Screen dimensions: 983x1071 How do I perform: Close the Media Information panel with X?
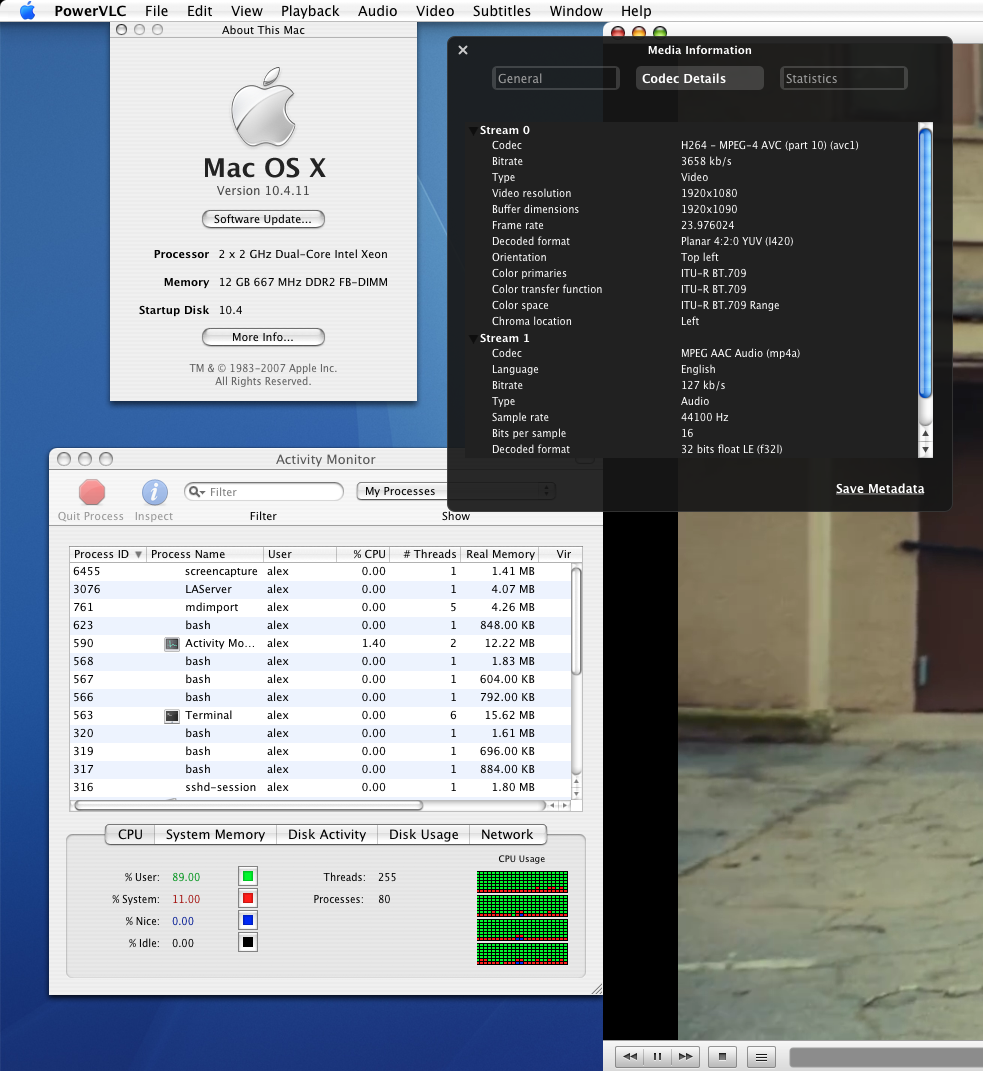[x=462, y=50]
